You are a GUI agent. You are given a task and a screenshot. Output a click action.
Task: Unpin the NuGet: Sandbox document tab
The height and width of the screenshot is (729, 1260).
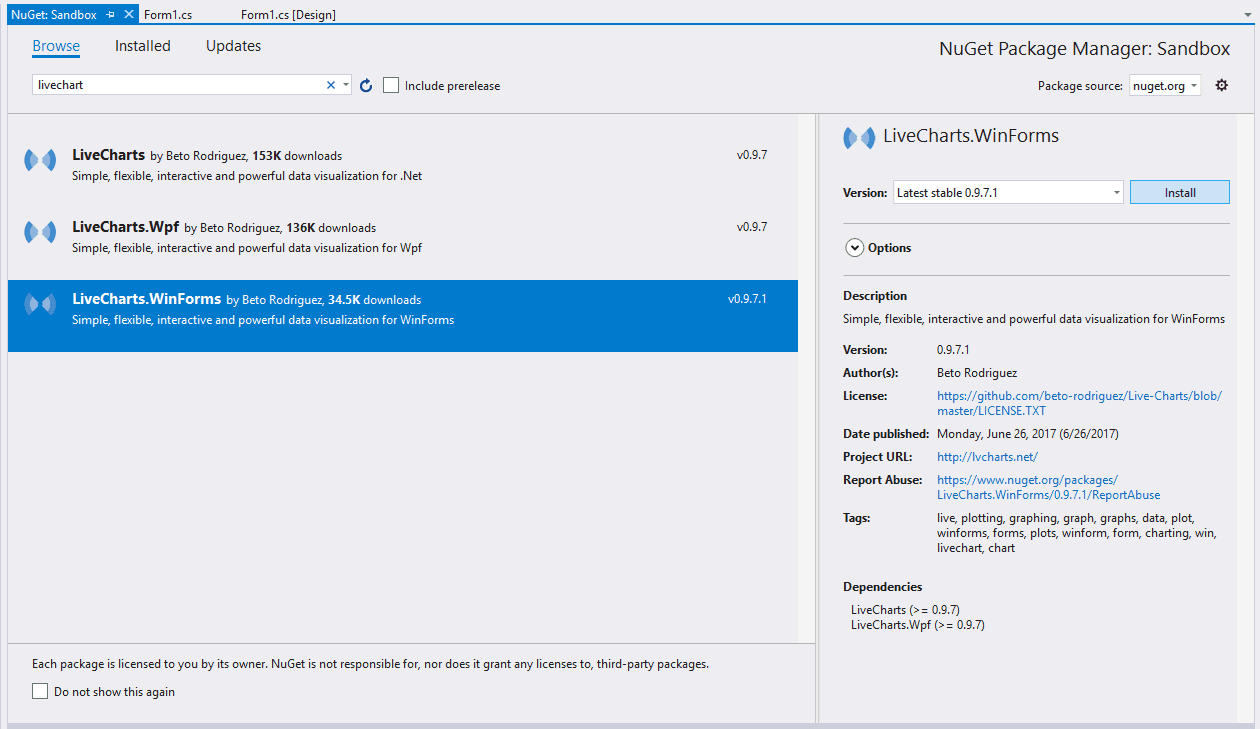tap(112, 14)
